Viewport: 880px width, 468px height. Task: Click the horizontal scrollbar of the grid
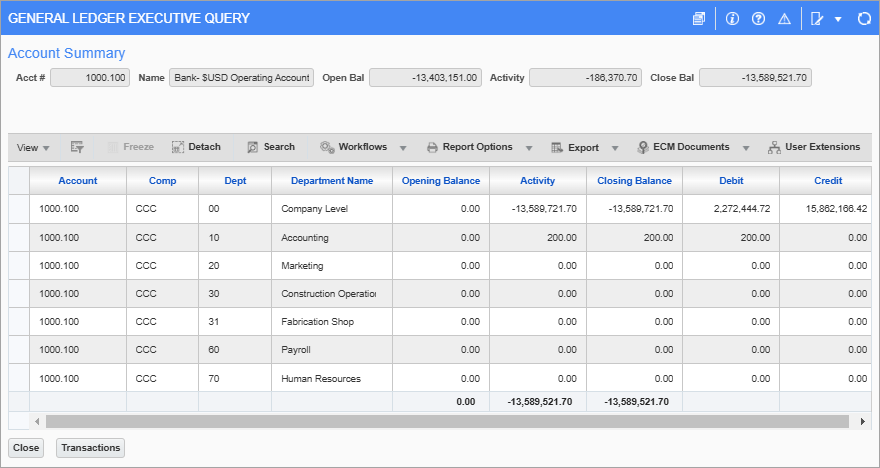[447, 421]
